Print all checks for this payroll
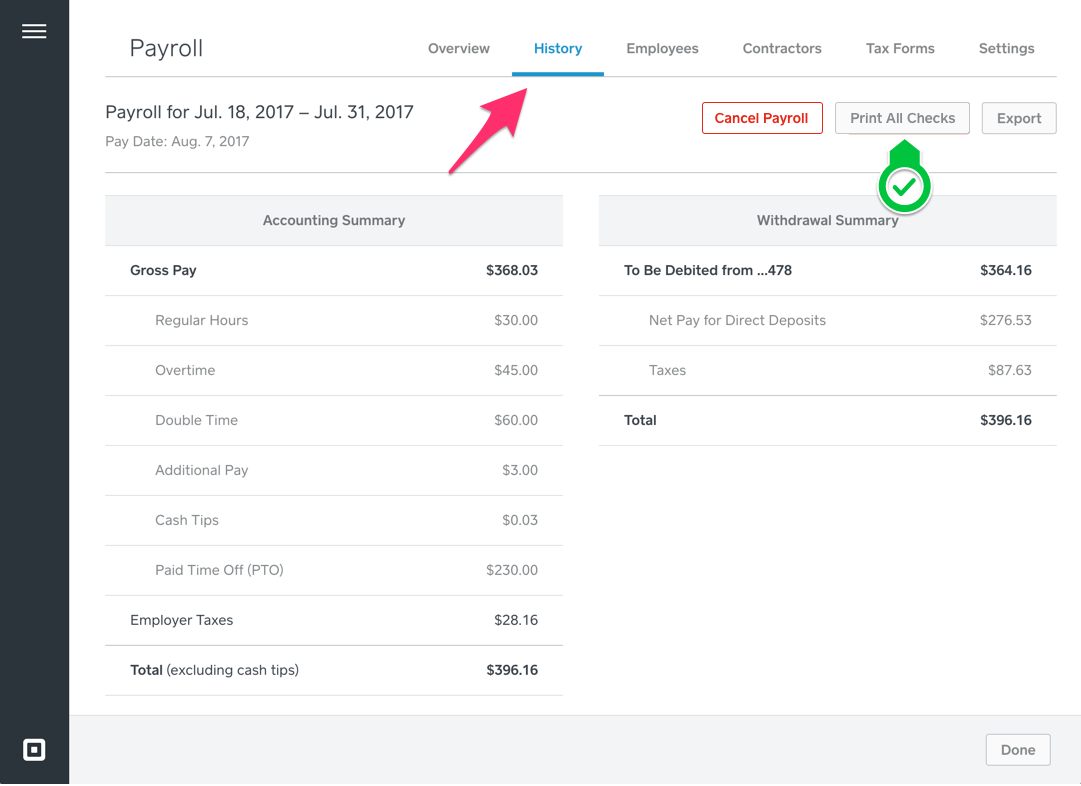Viewport: 1081px width, 786px height. 902,117
